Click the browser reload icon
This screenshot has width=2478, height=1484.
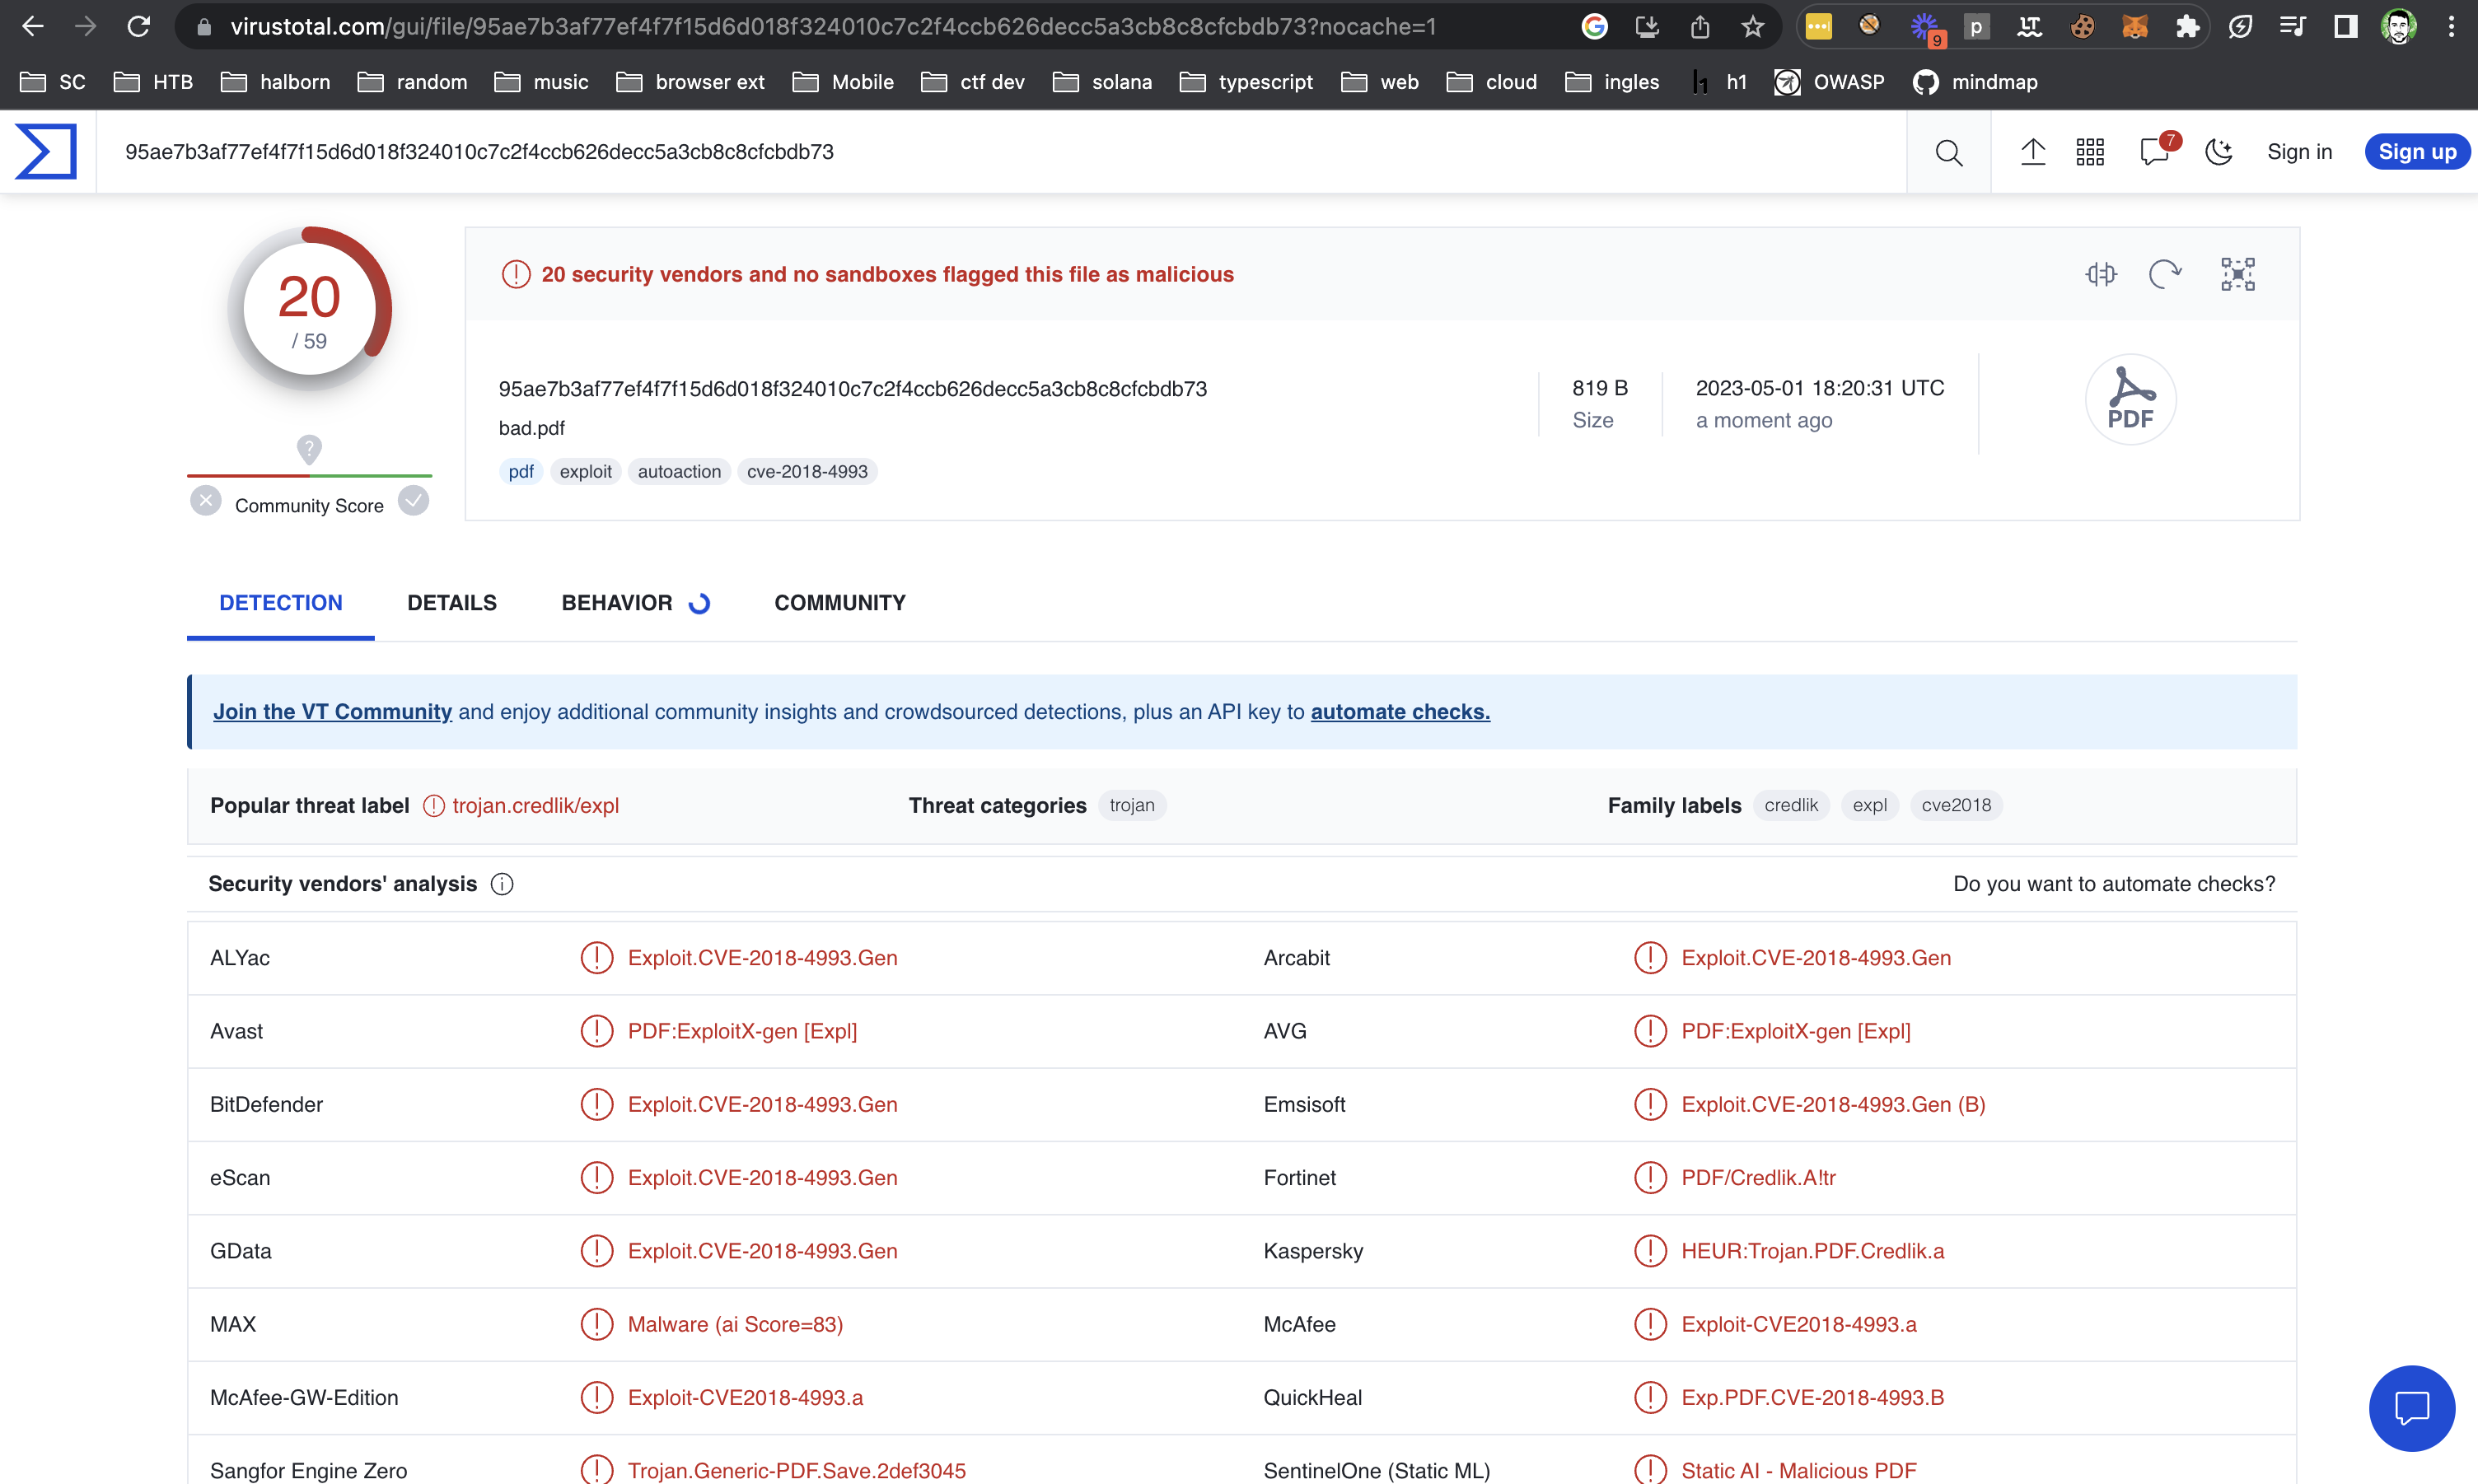click(138, 26)
